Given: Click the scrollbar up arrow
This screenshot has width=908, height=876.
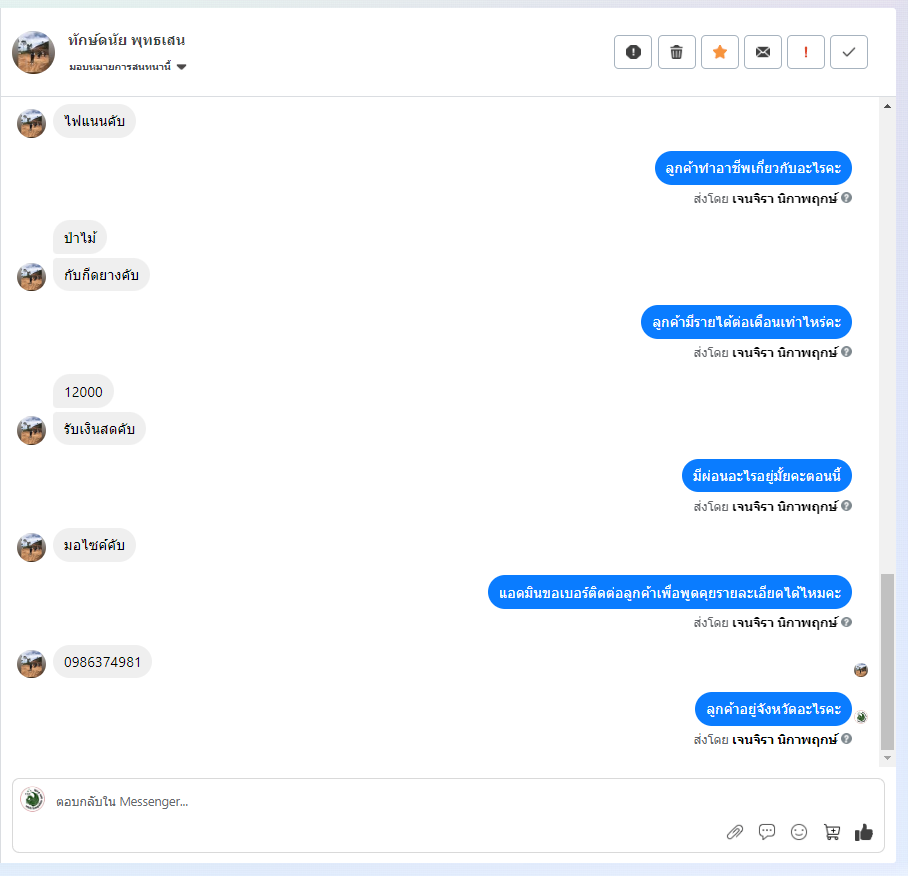Looking at the screenshot, I should click(887, 106).
